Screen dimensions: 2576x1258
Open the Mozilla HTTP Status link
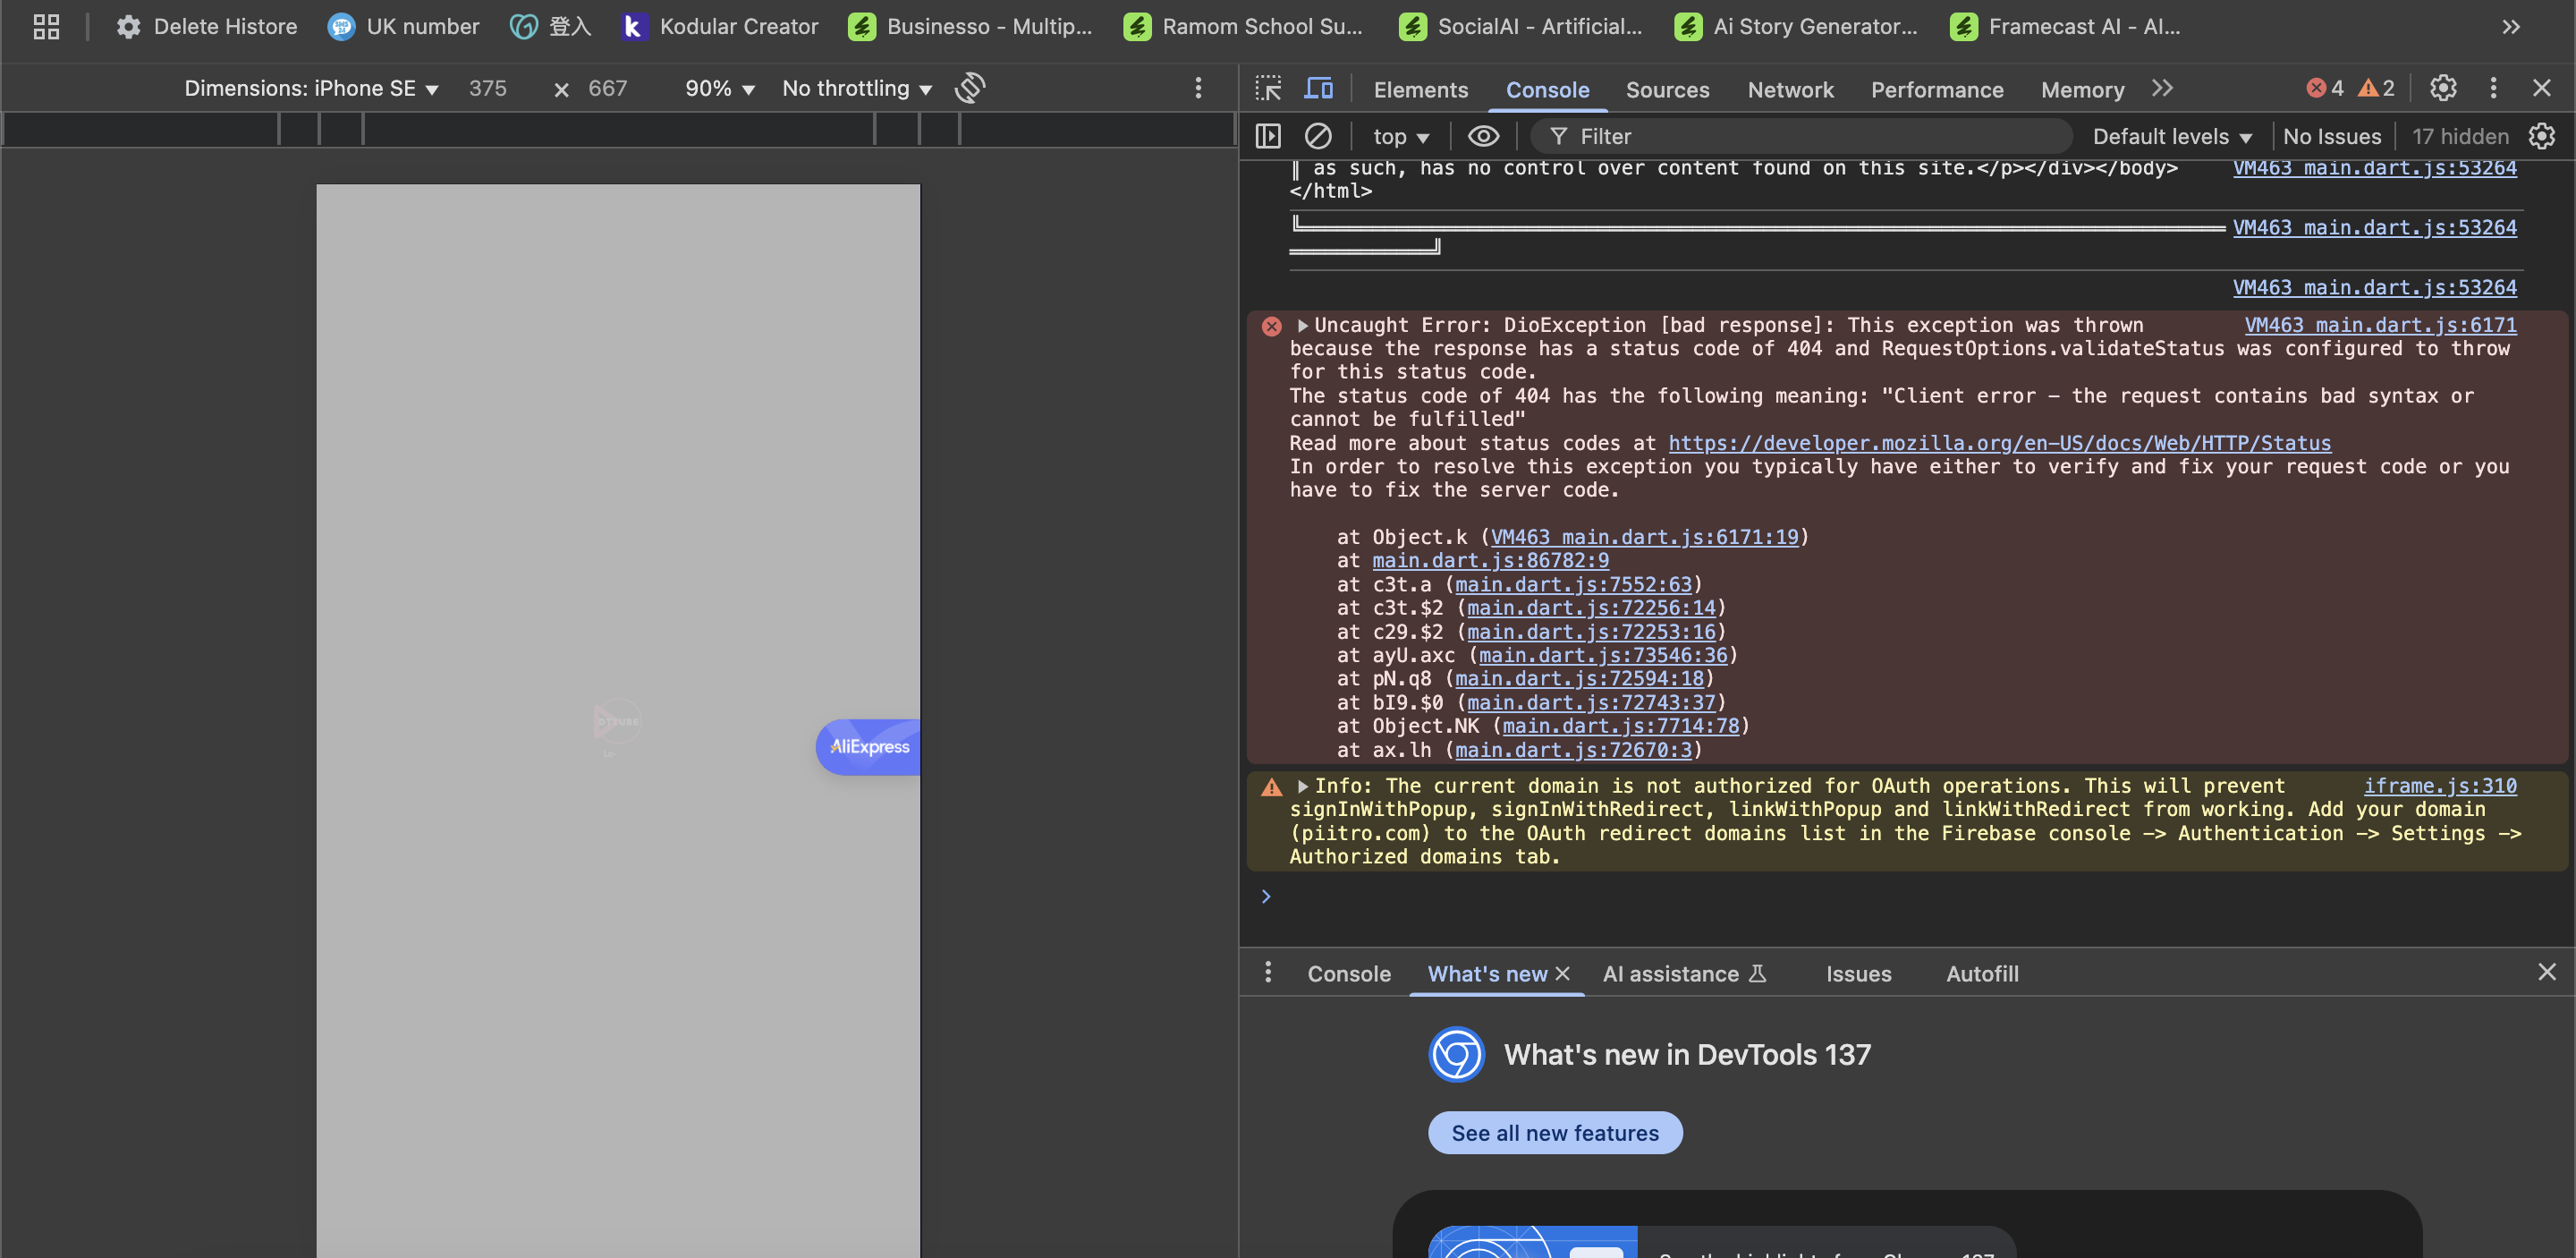point(1999,443)
